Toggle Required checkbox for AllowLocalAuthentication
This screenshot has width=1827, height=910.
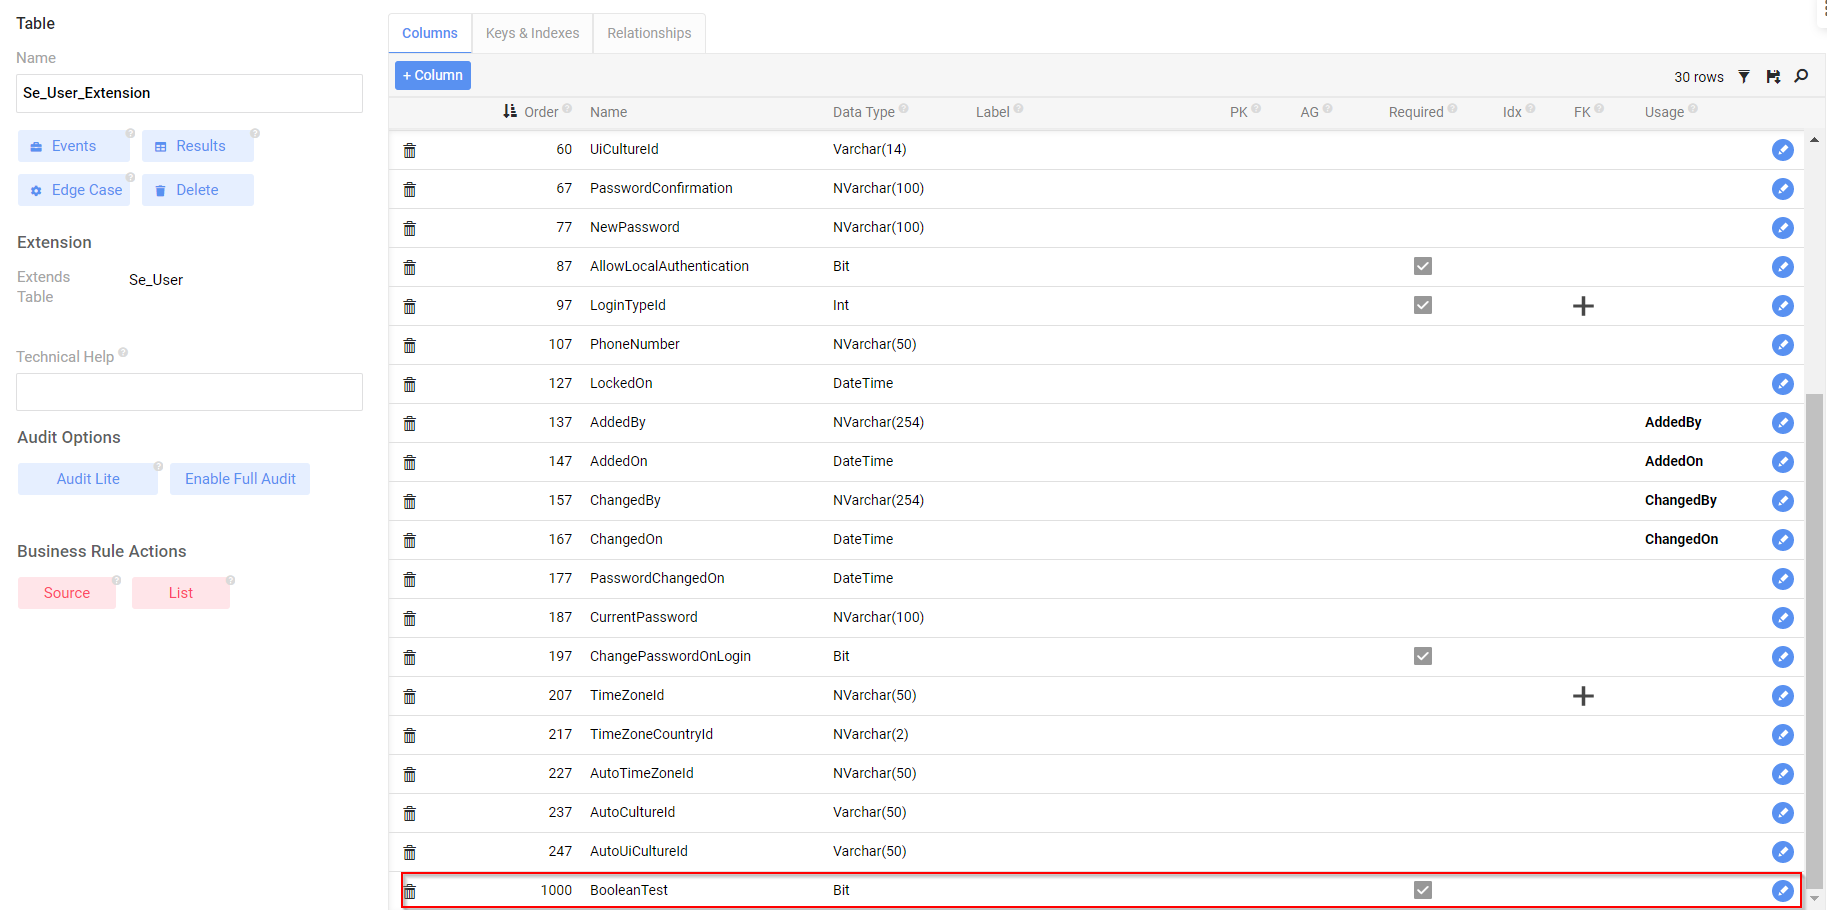1422,266
